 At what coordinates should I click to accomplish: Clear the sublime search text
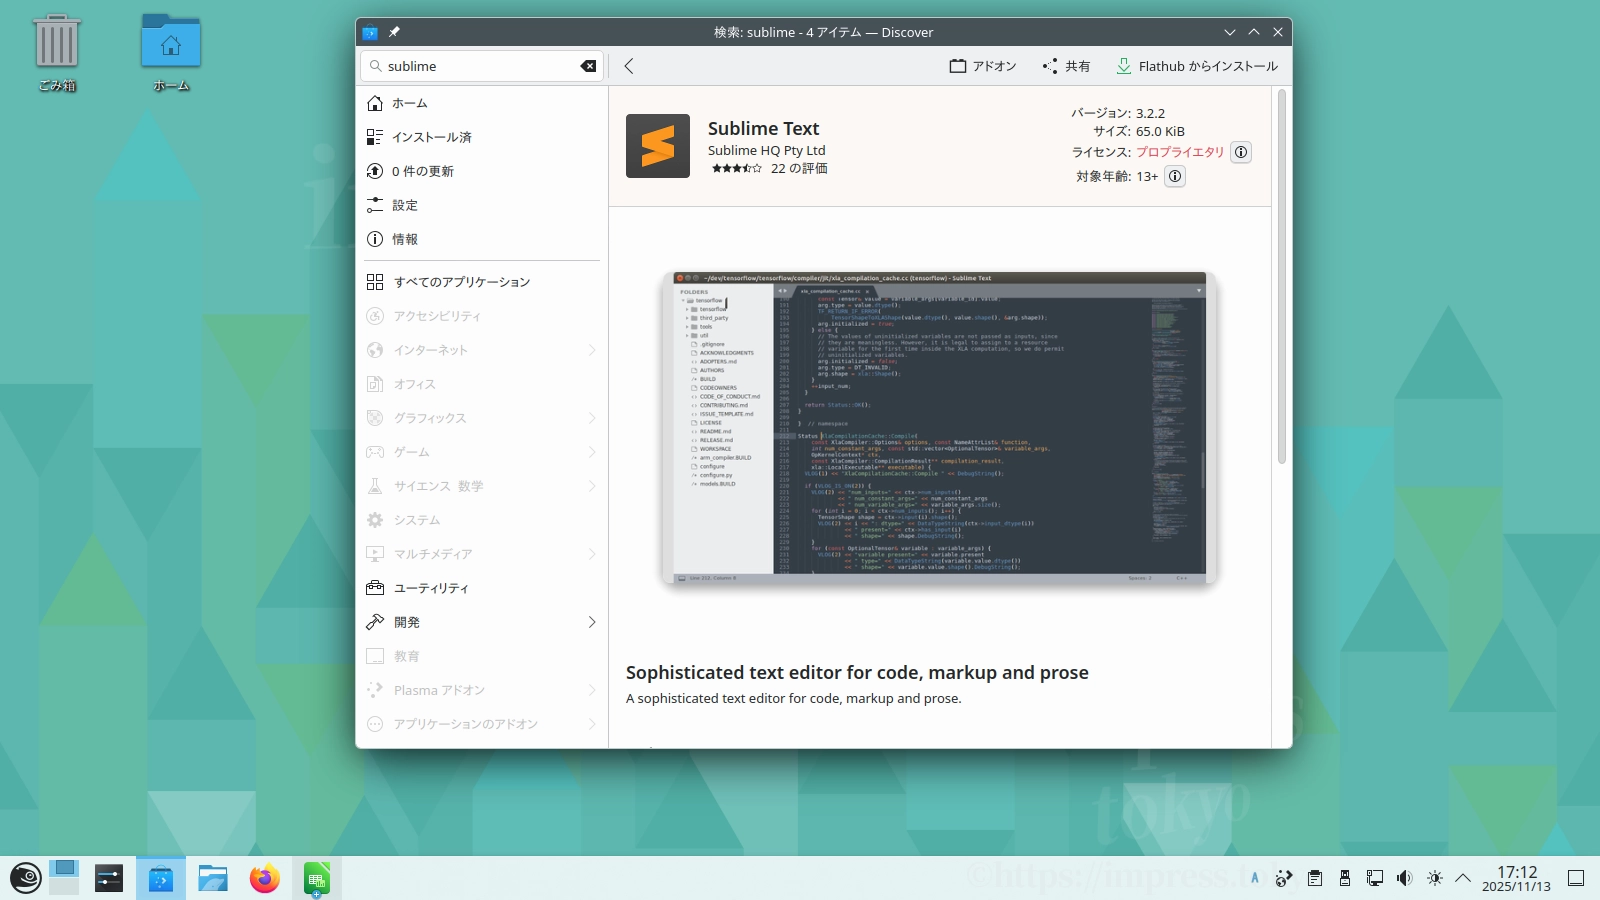588,66
